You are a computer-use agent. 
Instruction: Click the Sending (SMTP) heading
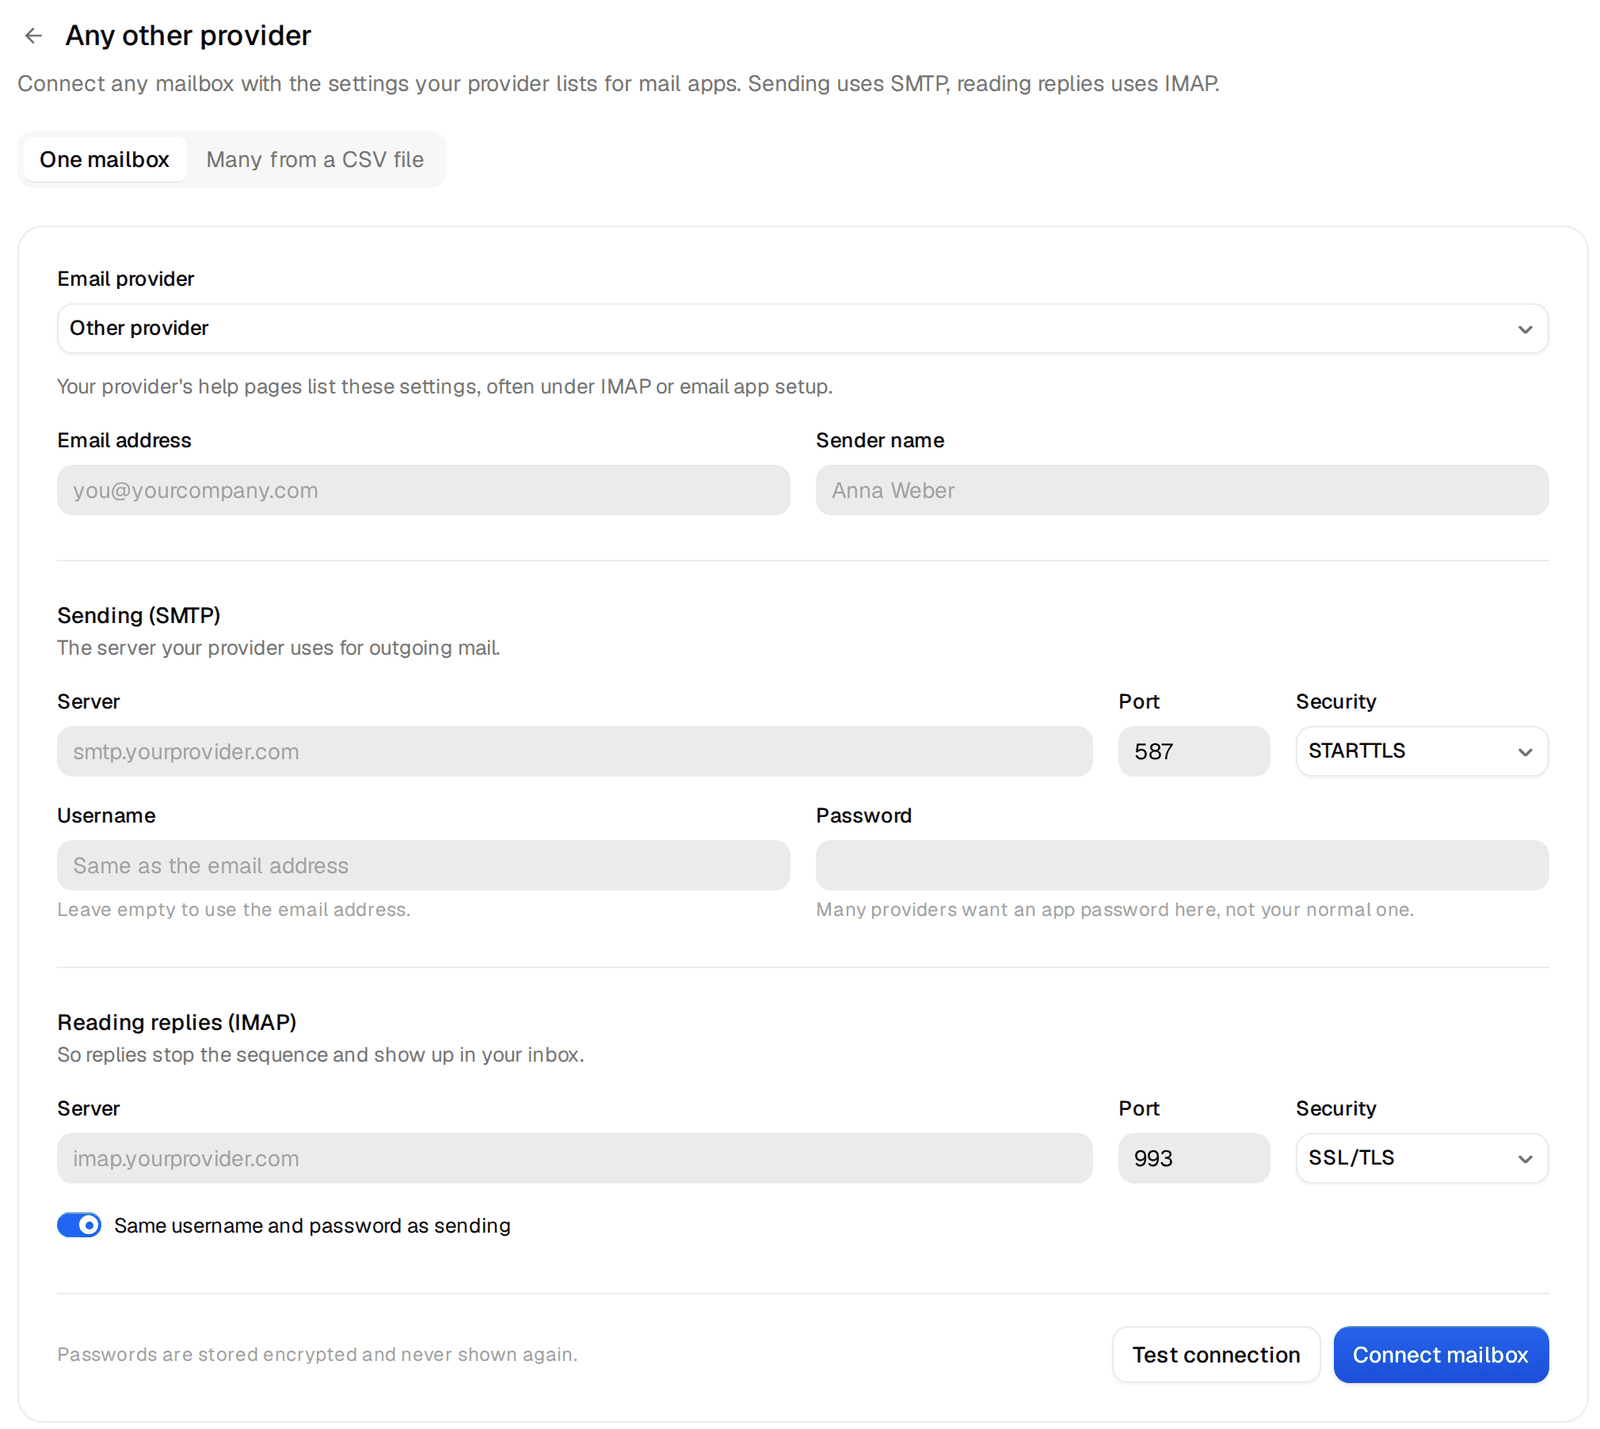[x=139, y=615]
